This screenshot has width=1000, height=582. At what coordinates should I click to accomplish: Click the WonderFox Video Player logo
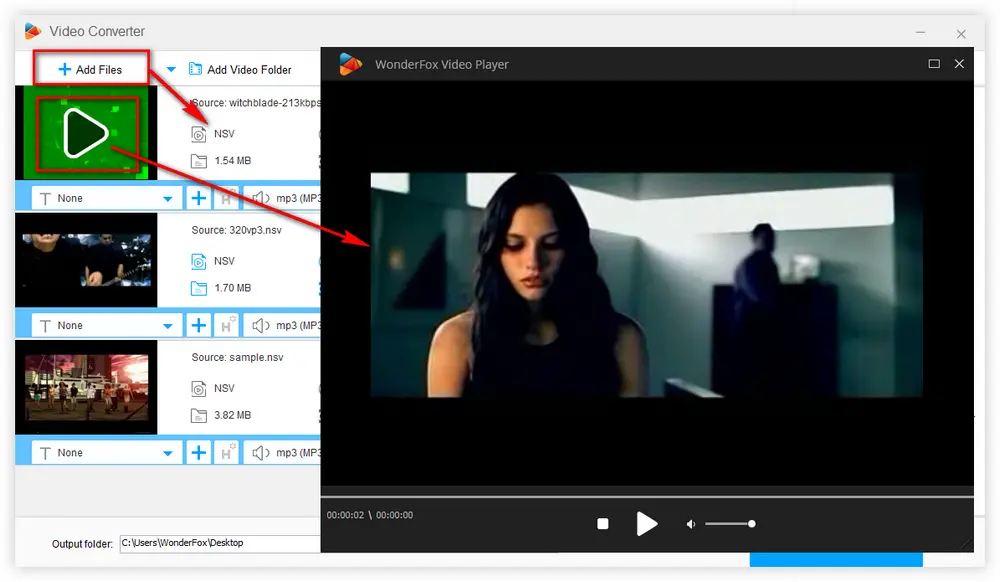350,64
